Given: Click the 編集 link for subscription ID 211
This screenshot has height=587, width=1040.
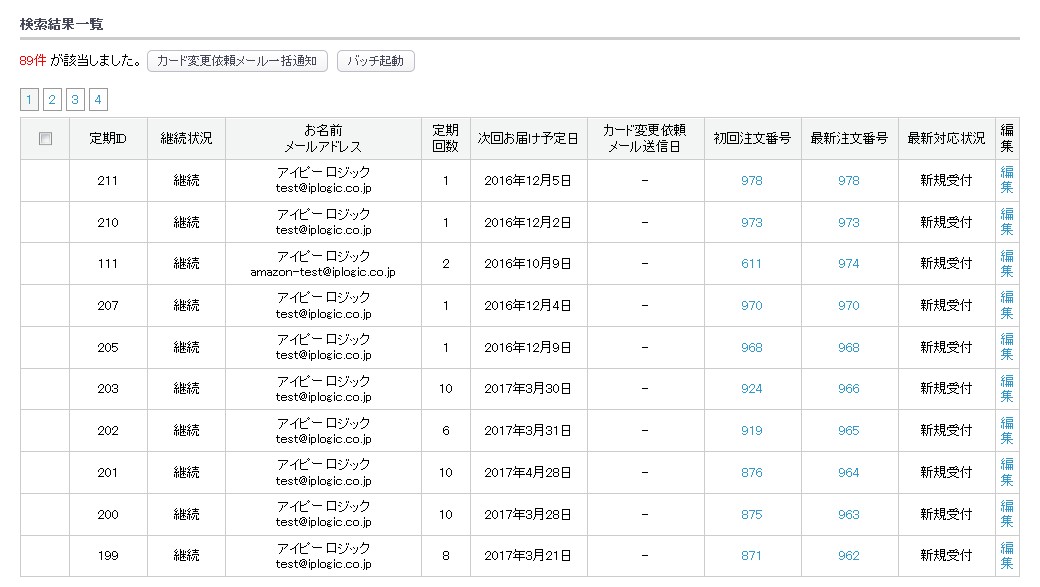Looking at the screenshot, I should (1007, 180).
